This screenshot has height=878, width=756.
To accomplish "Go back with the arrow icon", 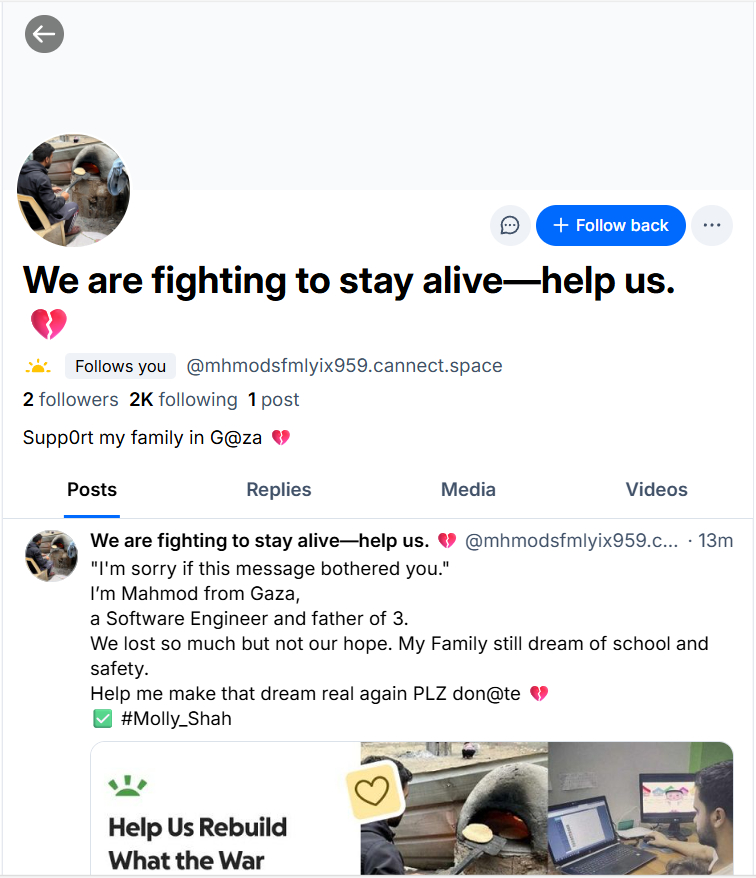I will [44, 34].
